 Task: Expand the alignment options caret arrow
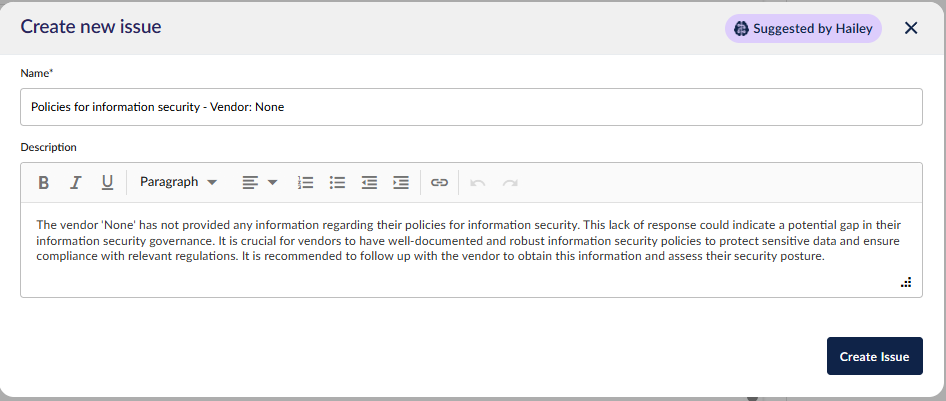point(272,182)
